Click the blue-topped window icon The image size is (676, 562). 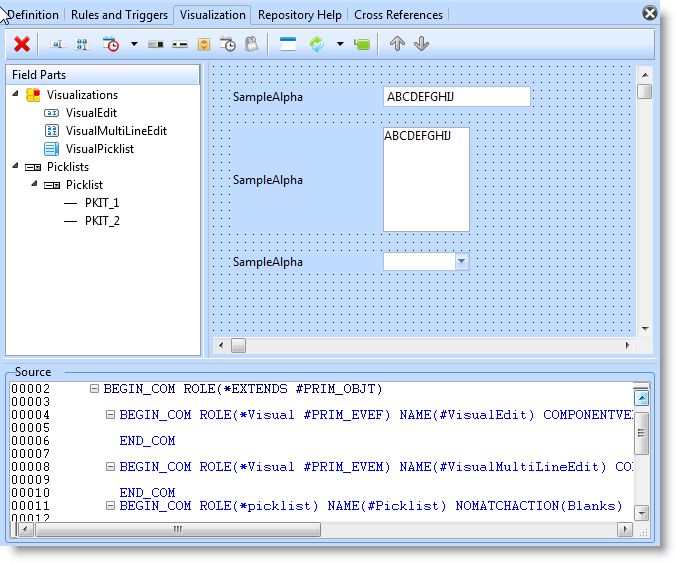[x=288, y=44]
